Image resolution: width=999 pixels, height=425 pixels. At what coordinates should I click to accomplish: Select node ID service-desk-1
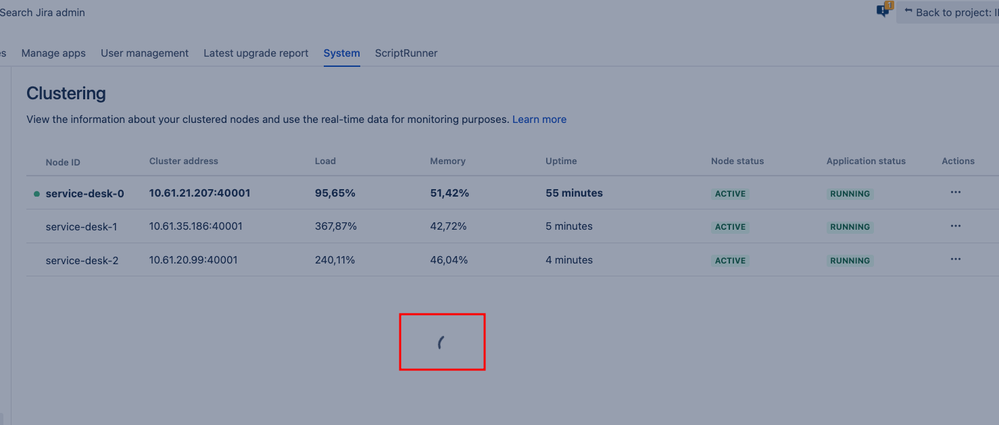(82, 226)
